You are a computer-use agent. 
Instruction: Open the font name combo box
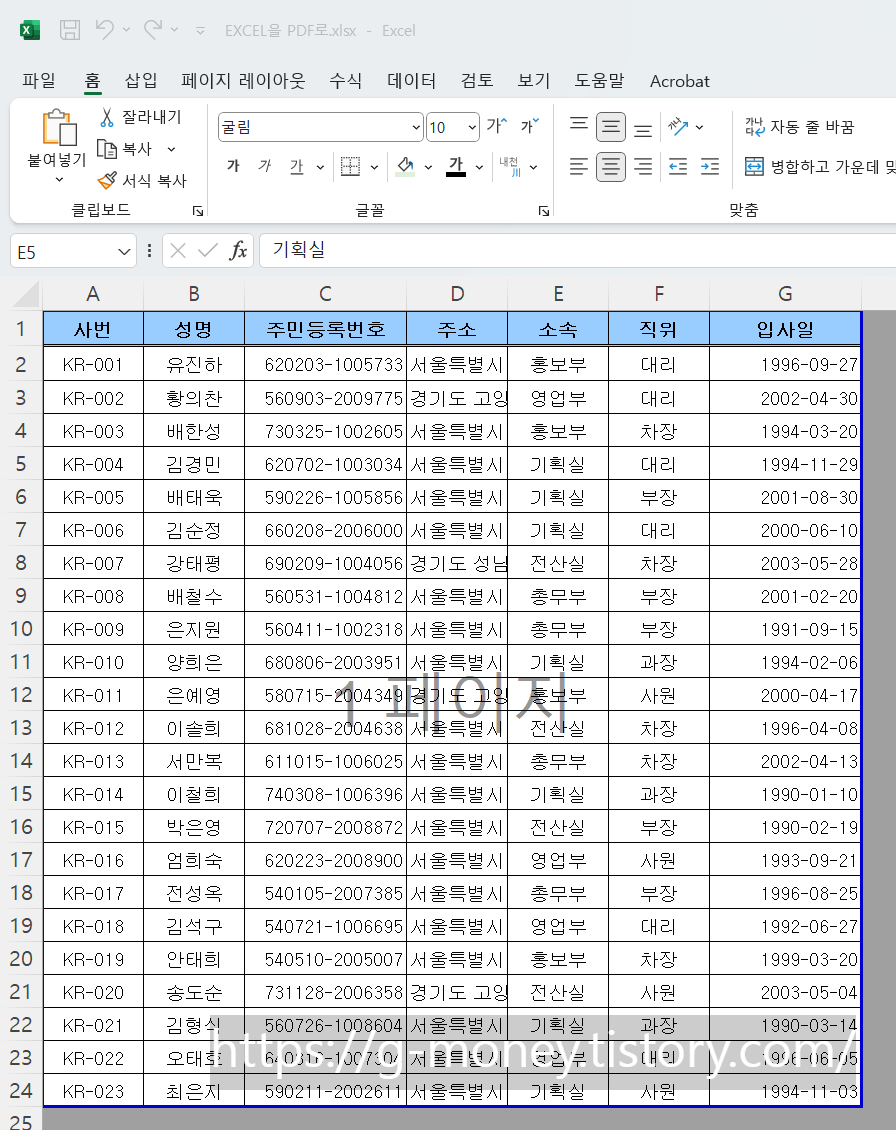point(319,128)
